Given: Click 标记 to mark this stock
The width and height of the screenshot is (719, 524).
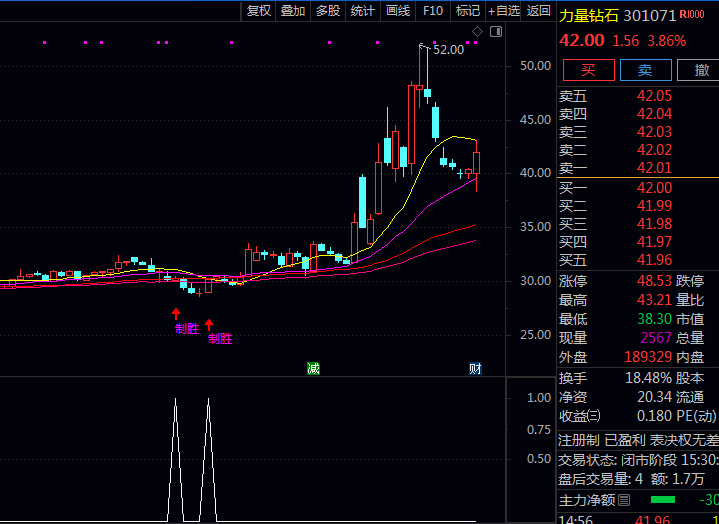Looking at the screenshot, I should [467, 11].
